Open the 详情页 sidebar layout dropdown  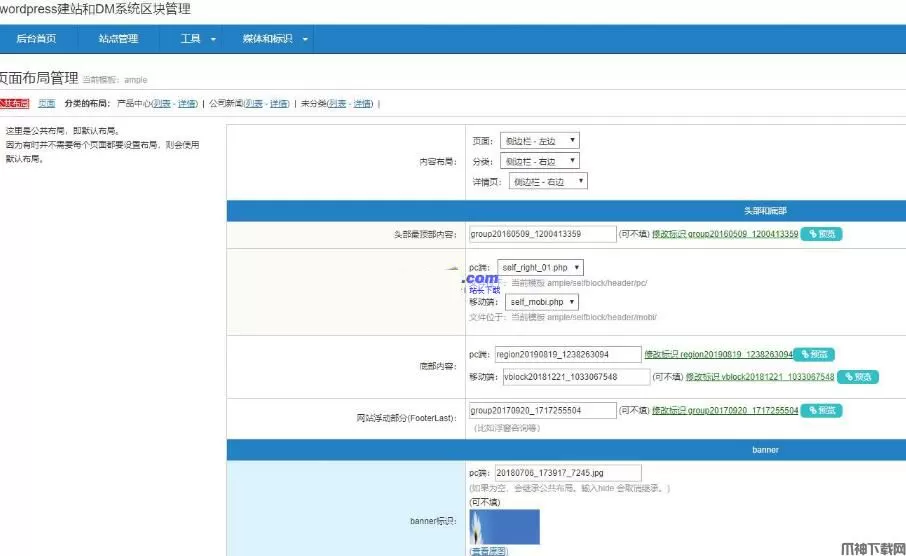(548, 181)
